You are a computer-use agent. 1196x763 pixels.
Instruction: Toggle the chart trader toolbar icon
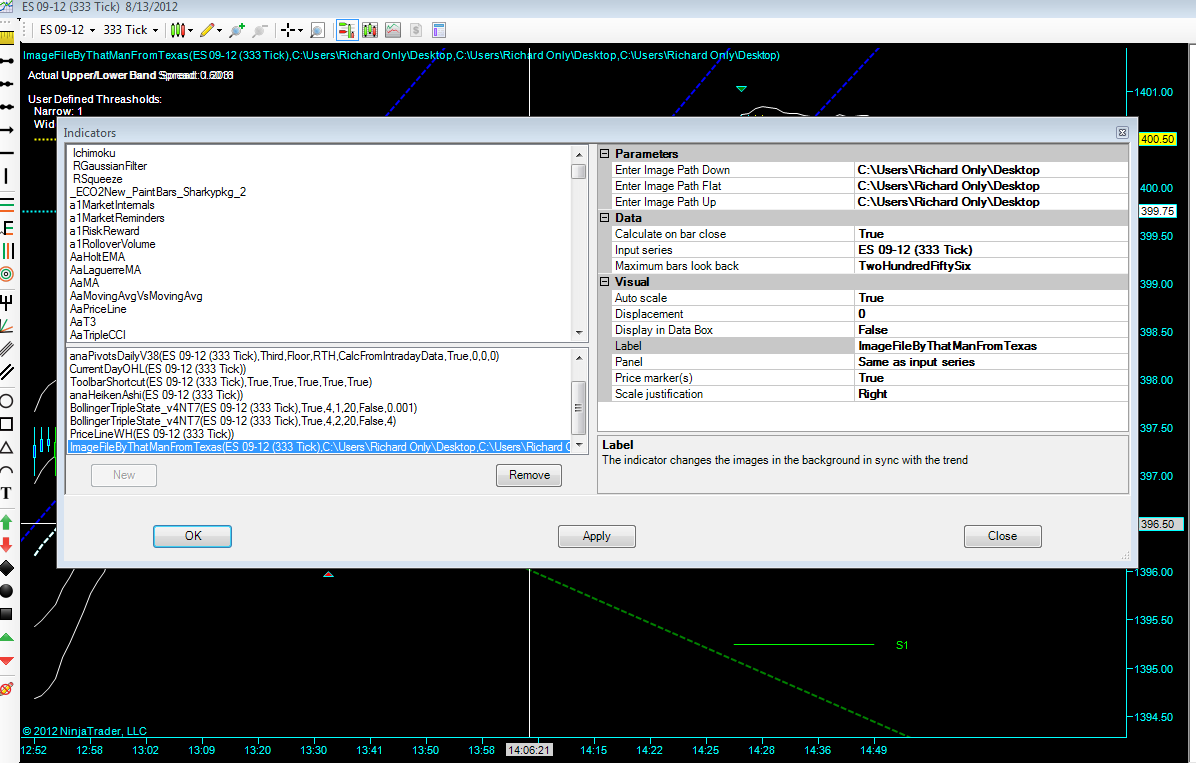[x=346, y=31]
